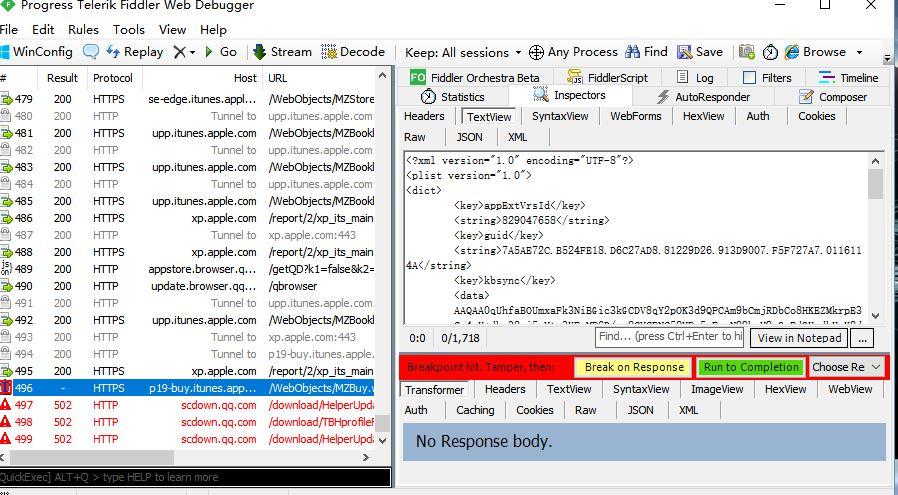Click toolbar overflow arrow at far right
The height and width of the screenshot is (495, 898).
click(x=888, y=58)
